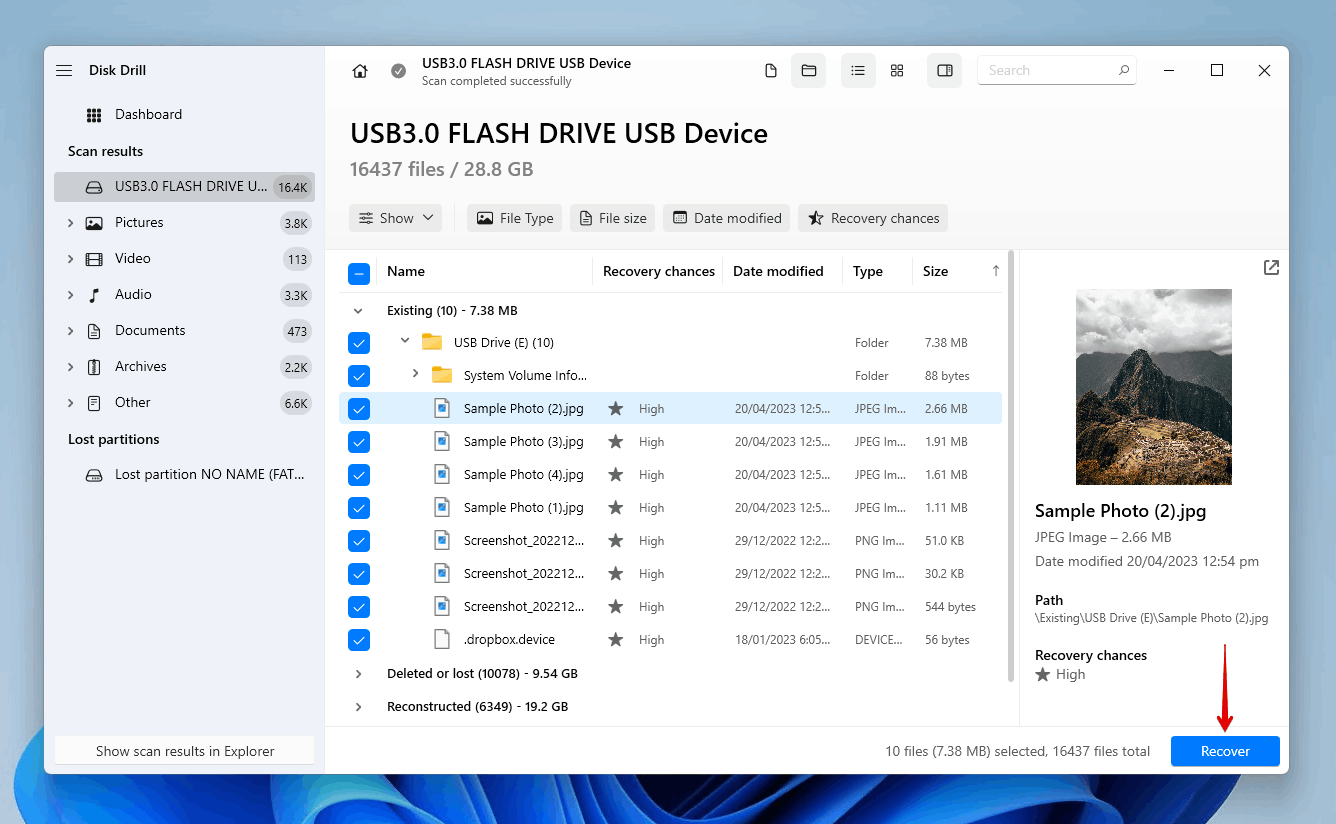The height and width of the screenshot is (824, 1336).
Task: Switch to file view icon in toolbar
Action: pos(770,71)
